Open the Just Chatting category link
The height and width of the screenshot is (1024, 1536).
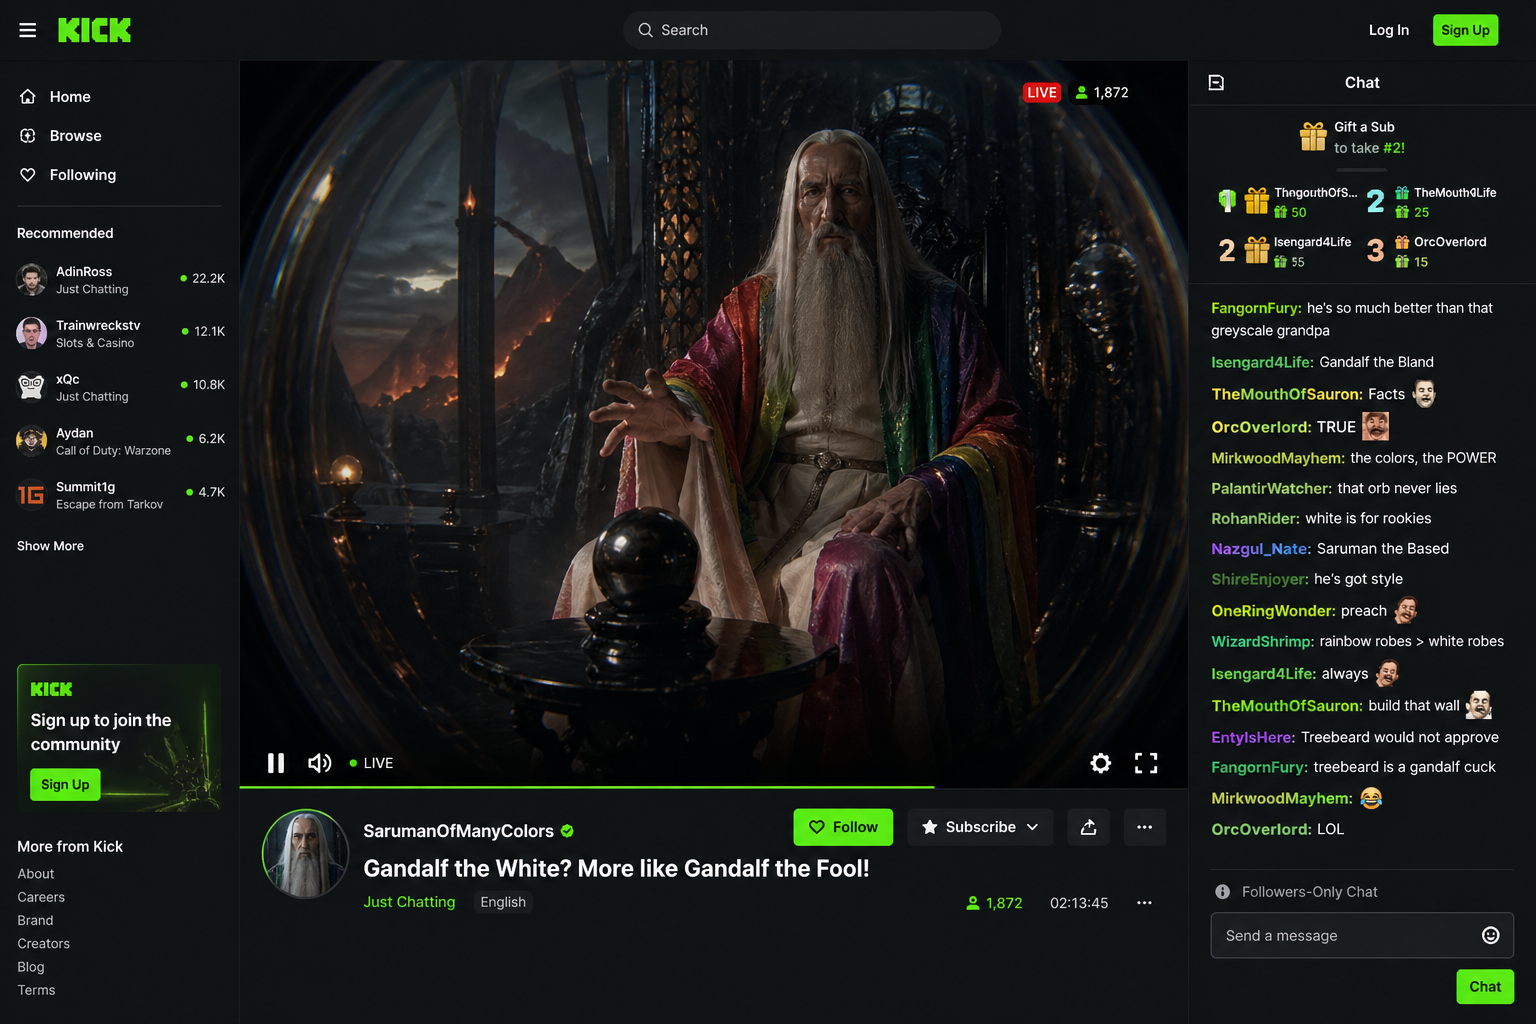[x=409, y=902]
